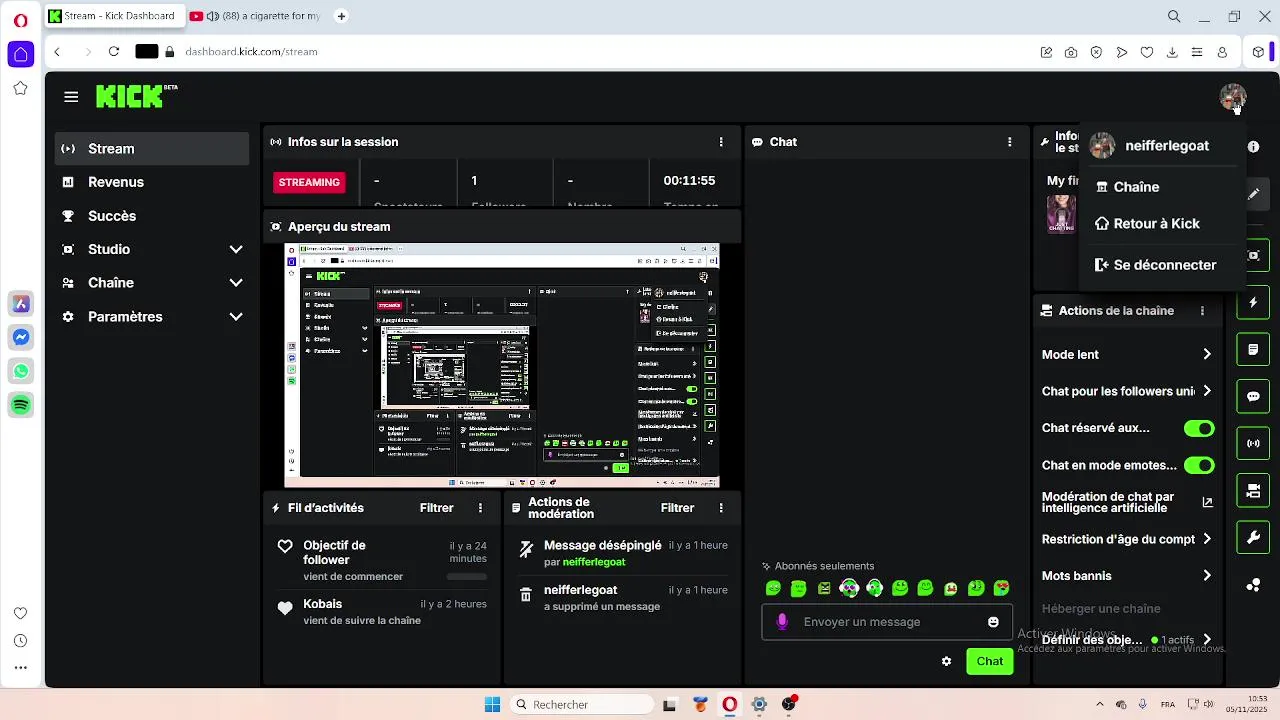Click Windows Start button on taskbar

click(492, 705)
